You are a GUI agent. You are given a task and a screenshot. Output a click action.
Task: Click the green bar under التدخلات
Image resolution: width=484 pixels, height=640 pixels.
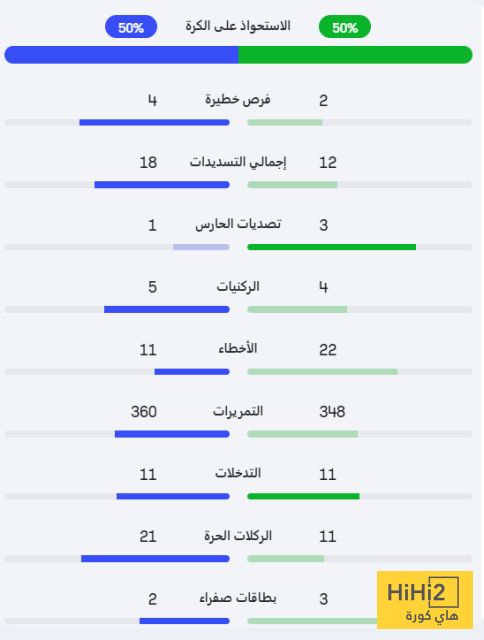pyautogui.click(x=304, y=496)
